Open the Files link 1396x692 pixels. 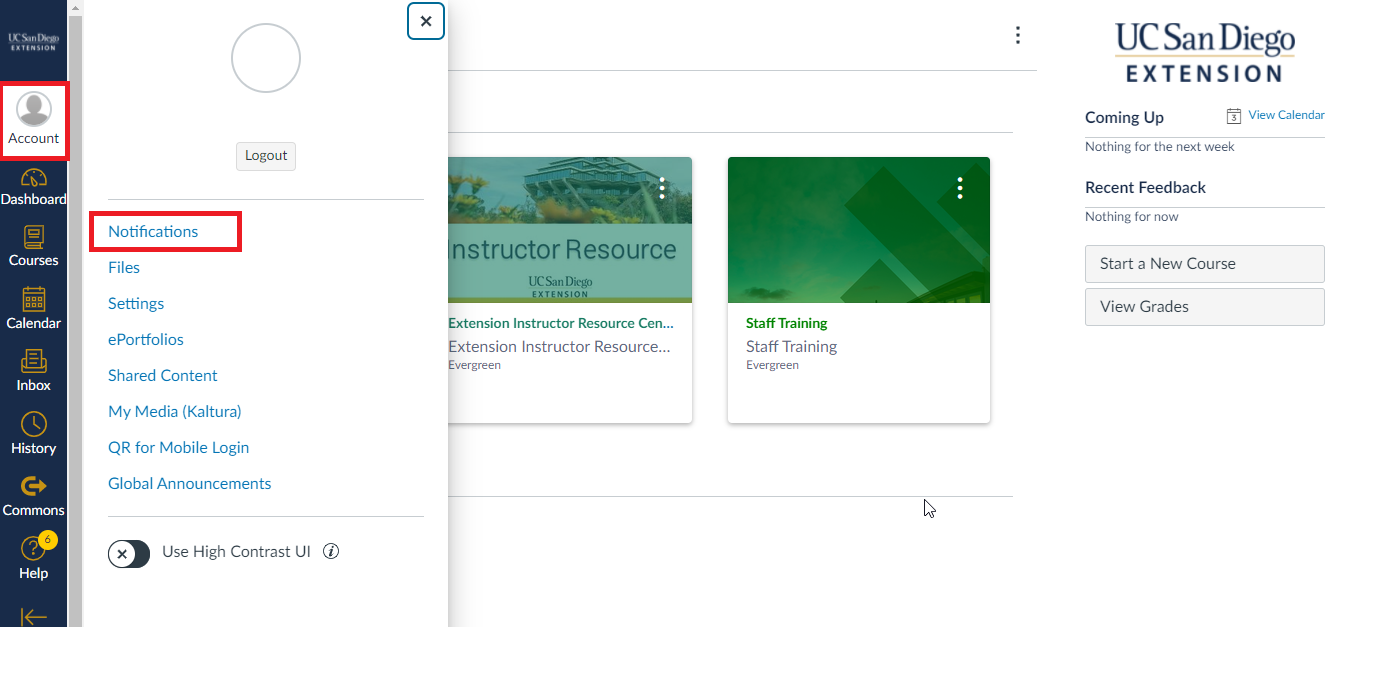click(124, 267)
